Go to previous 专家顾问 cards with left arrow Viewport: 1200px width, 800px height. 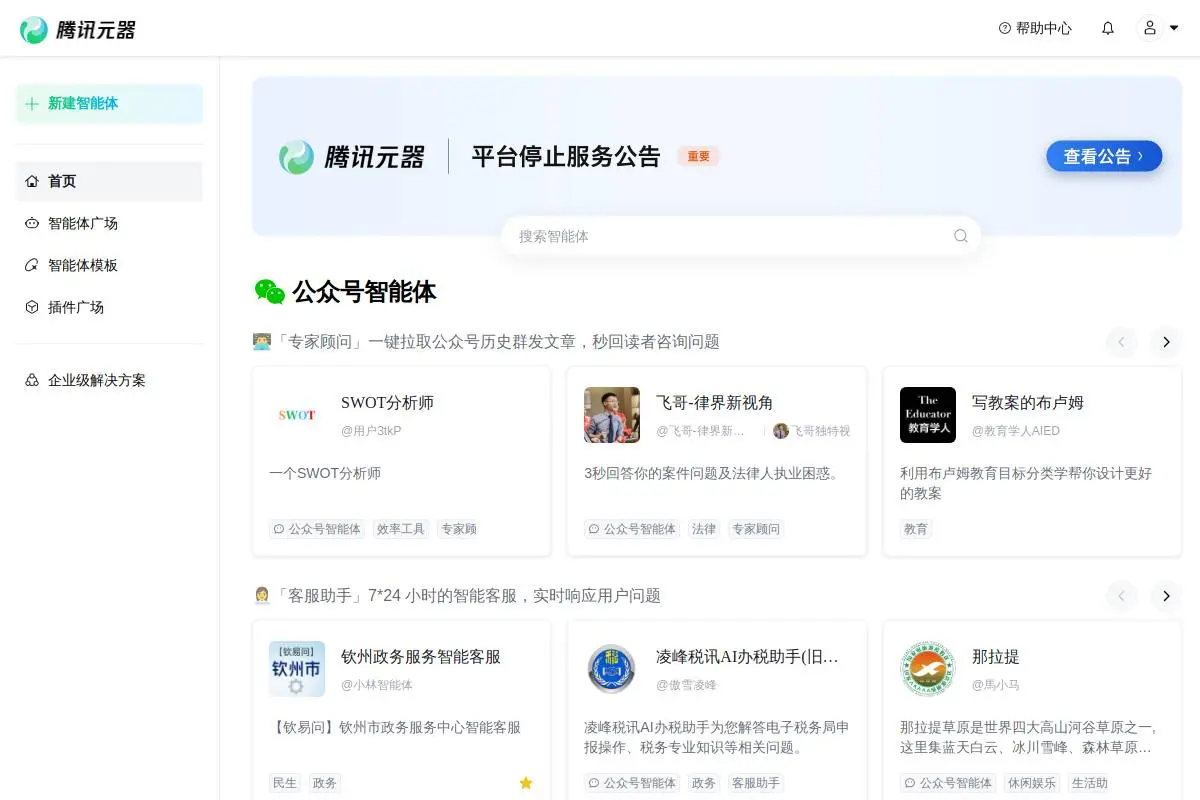point(1121,342)
